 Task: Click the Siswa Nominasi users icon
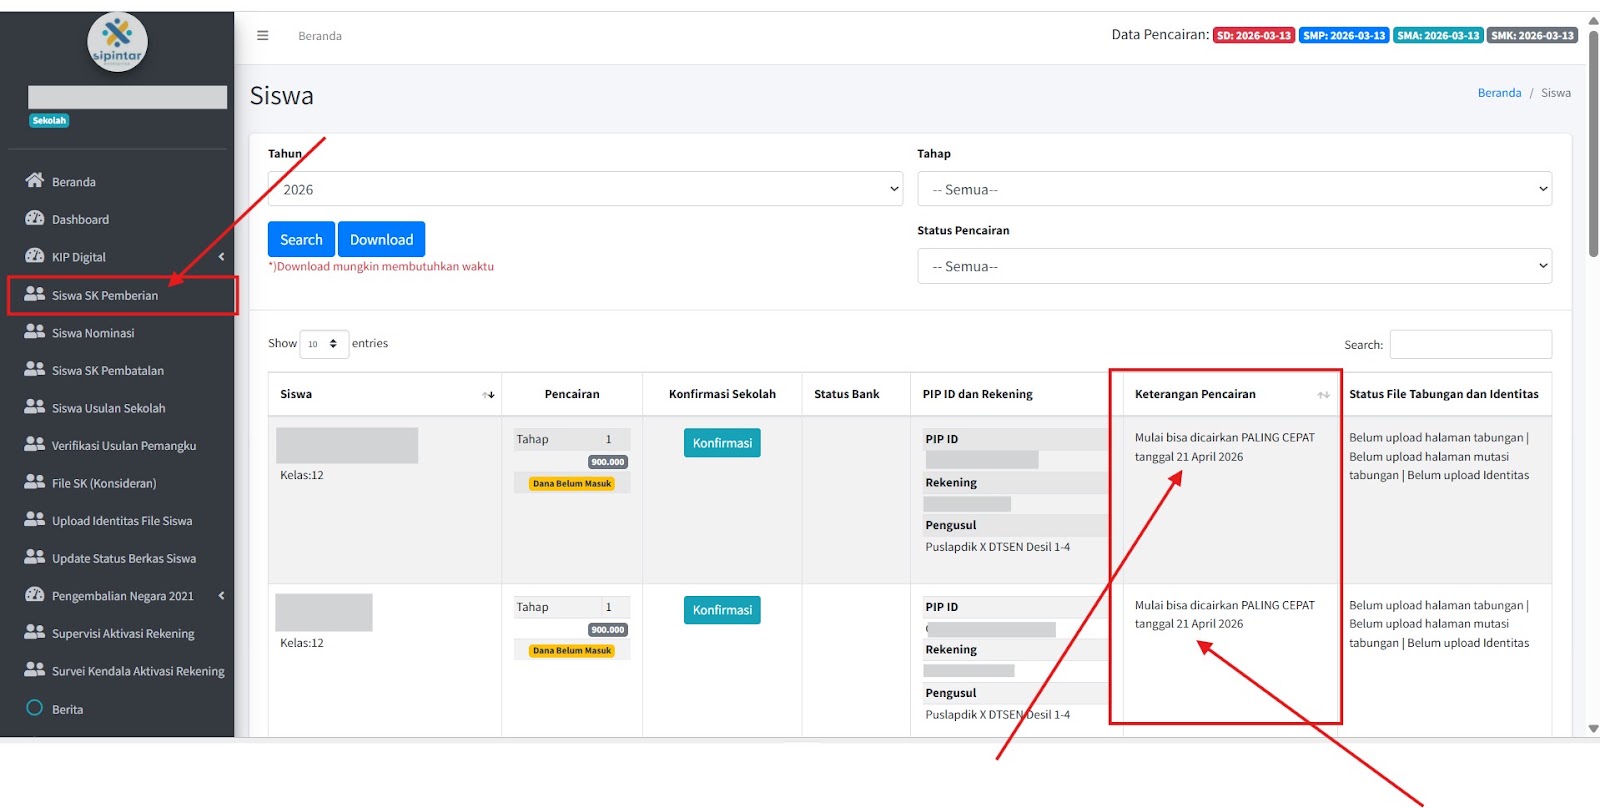[x=35, y=332]
